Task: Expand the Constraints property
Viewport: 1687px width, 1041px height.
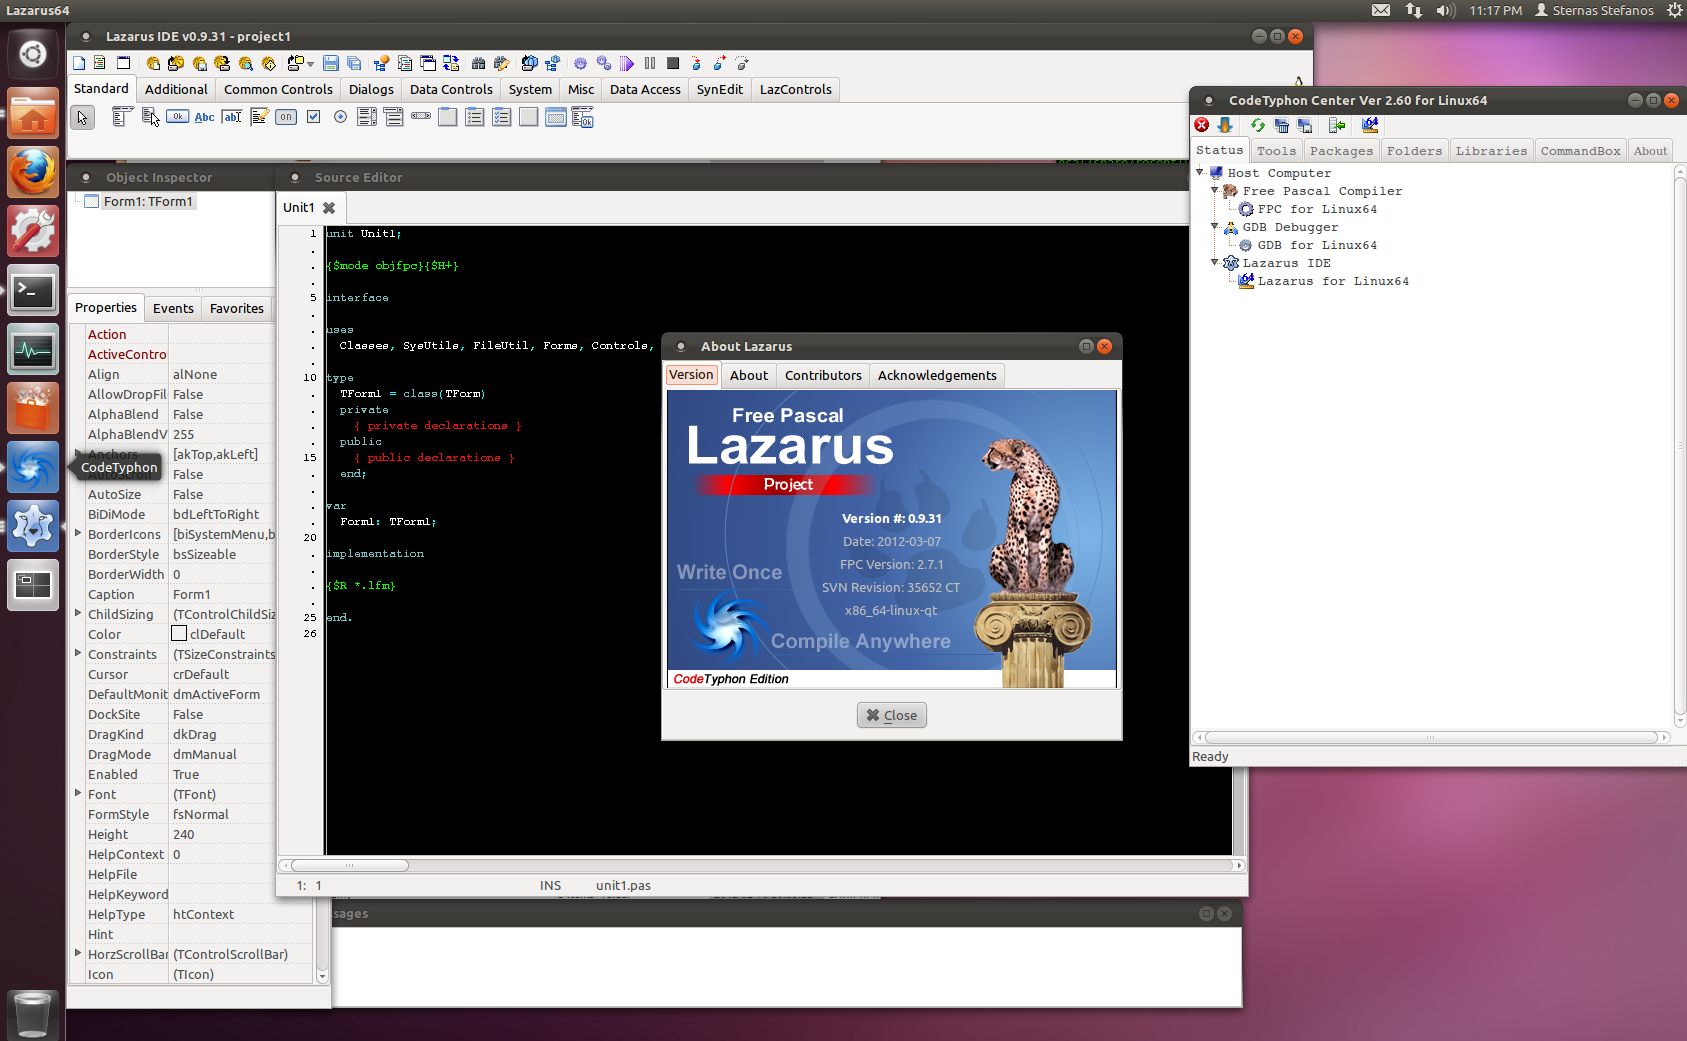Action: click(78, 653)
